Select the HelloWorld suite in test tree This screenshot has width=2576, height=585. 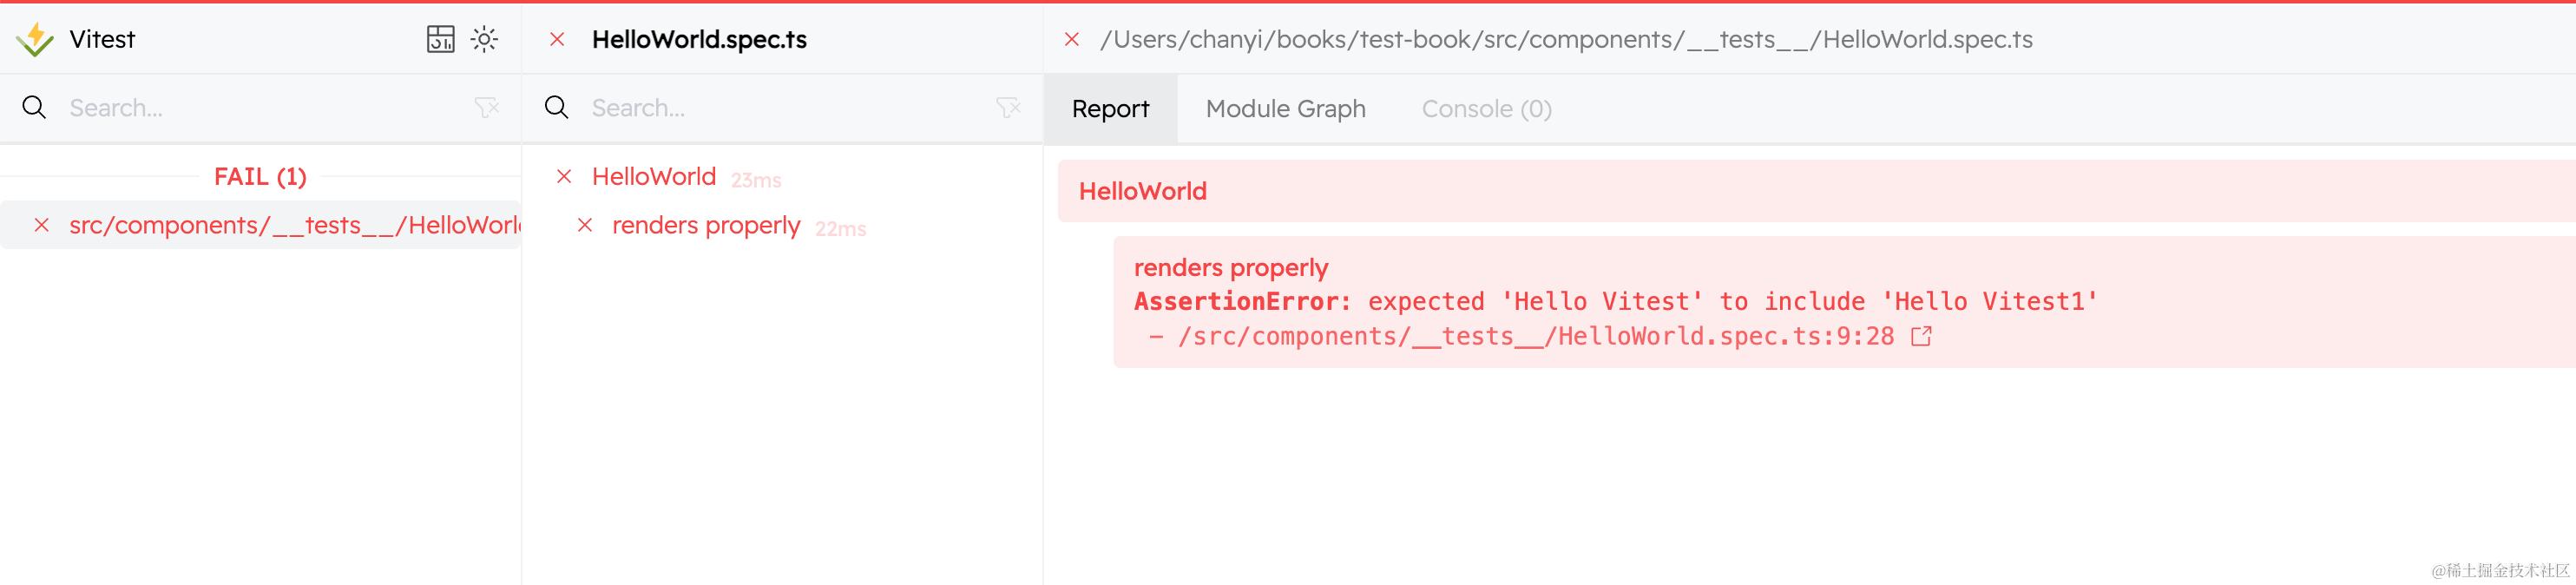[x=654, y=176]
